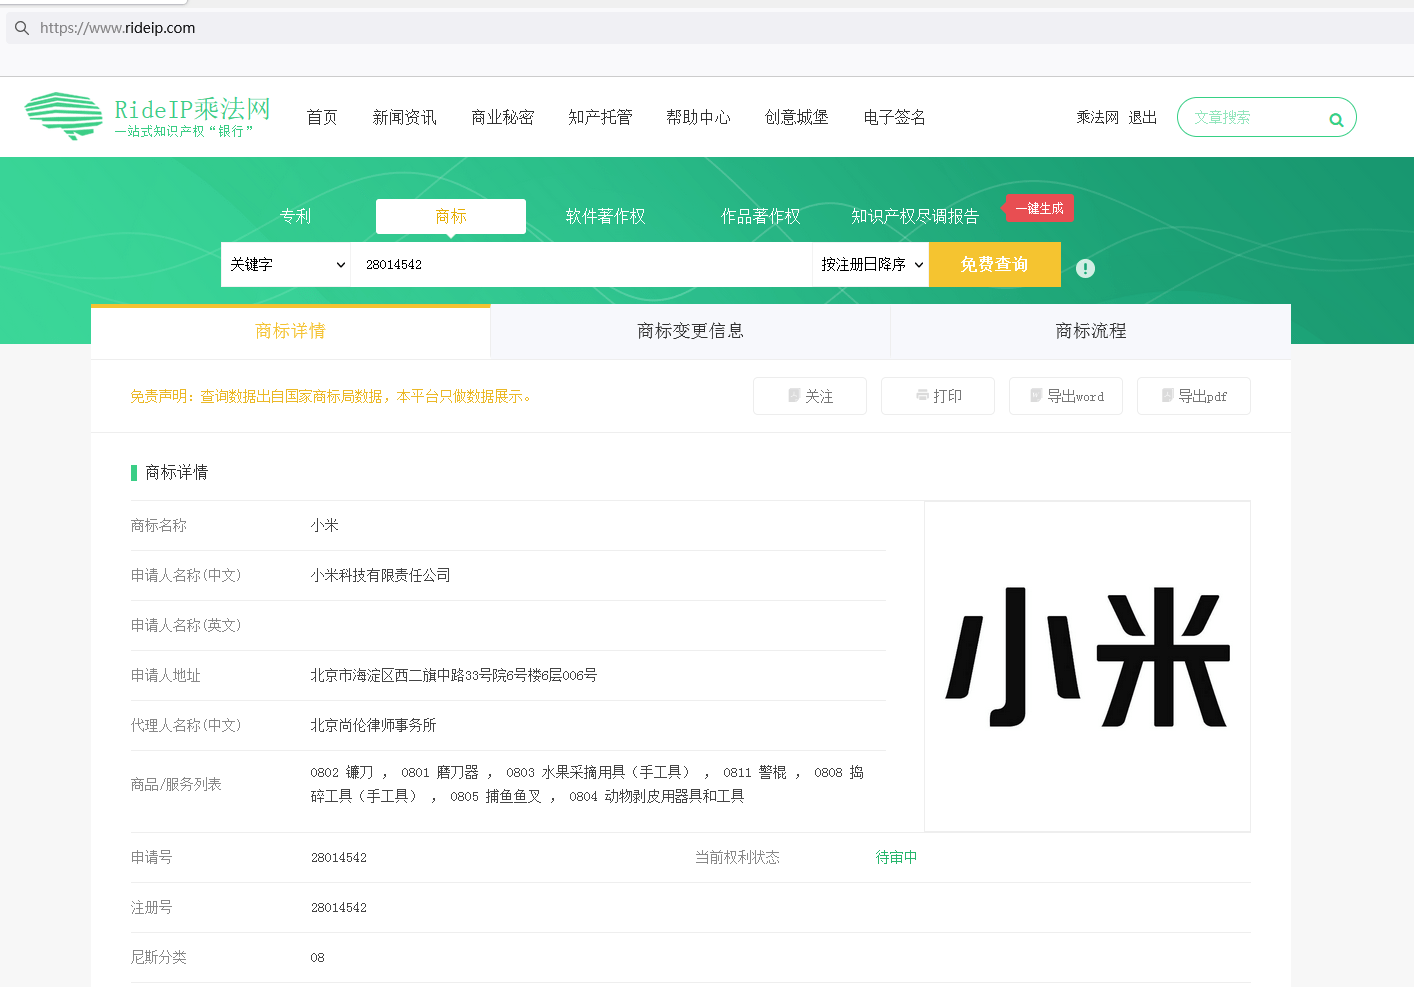Open 创意城堡 navigation item
Screen dimensions: 1414x987
tap(796, 117)
